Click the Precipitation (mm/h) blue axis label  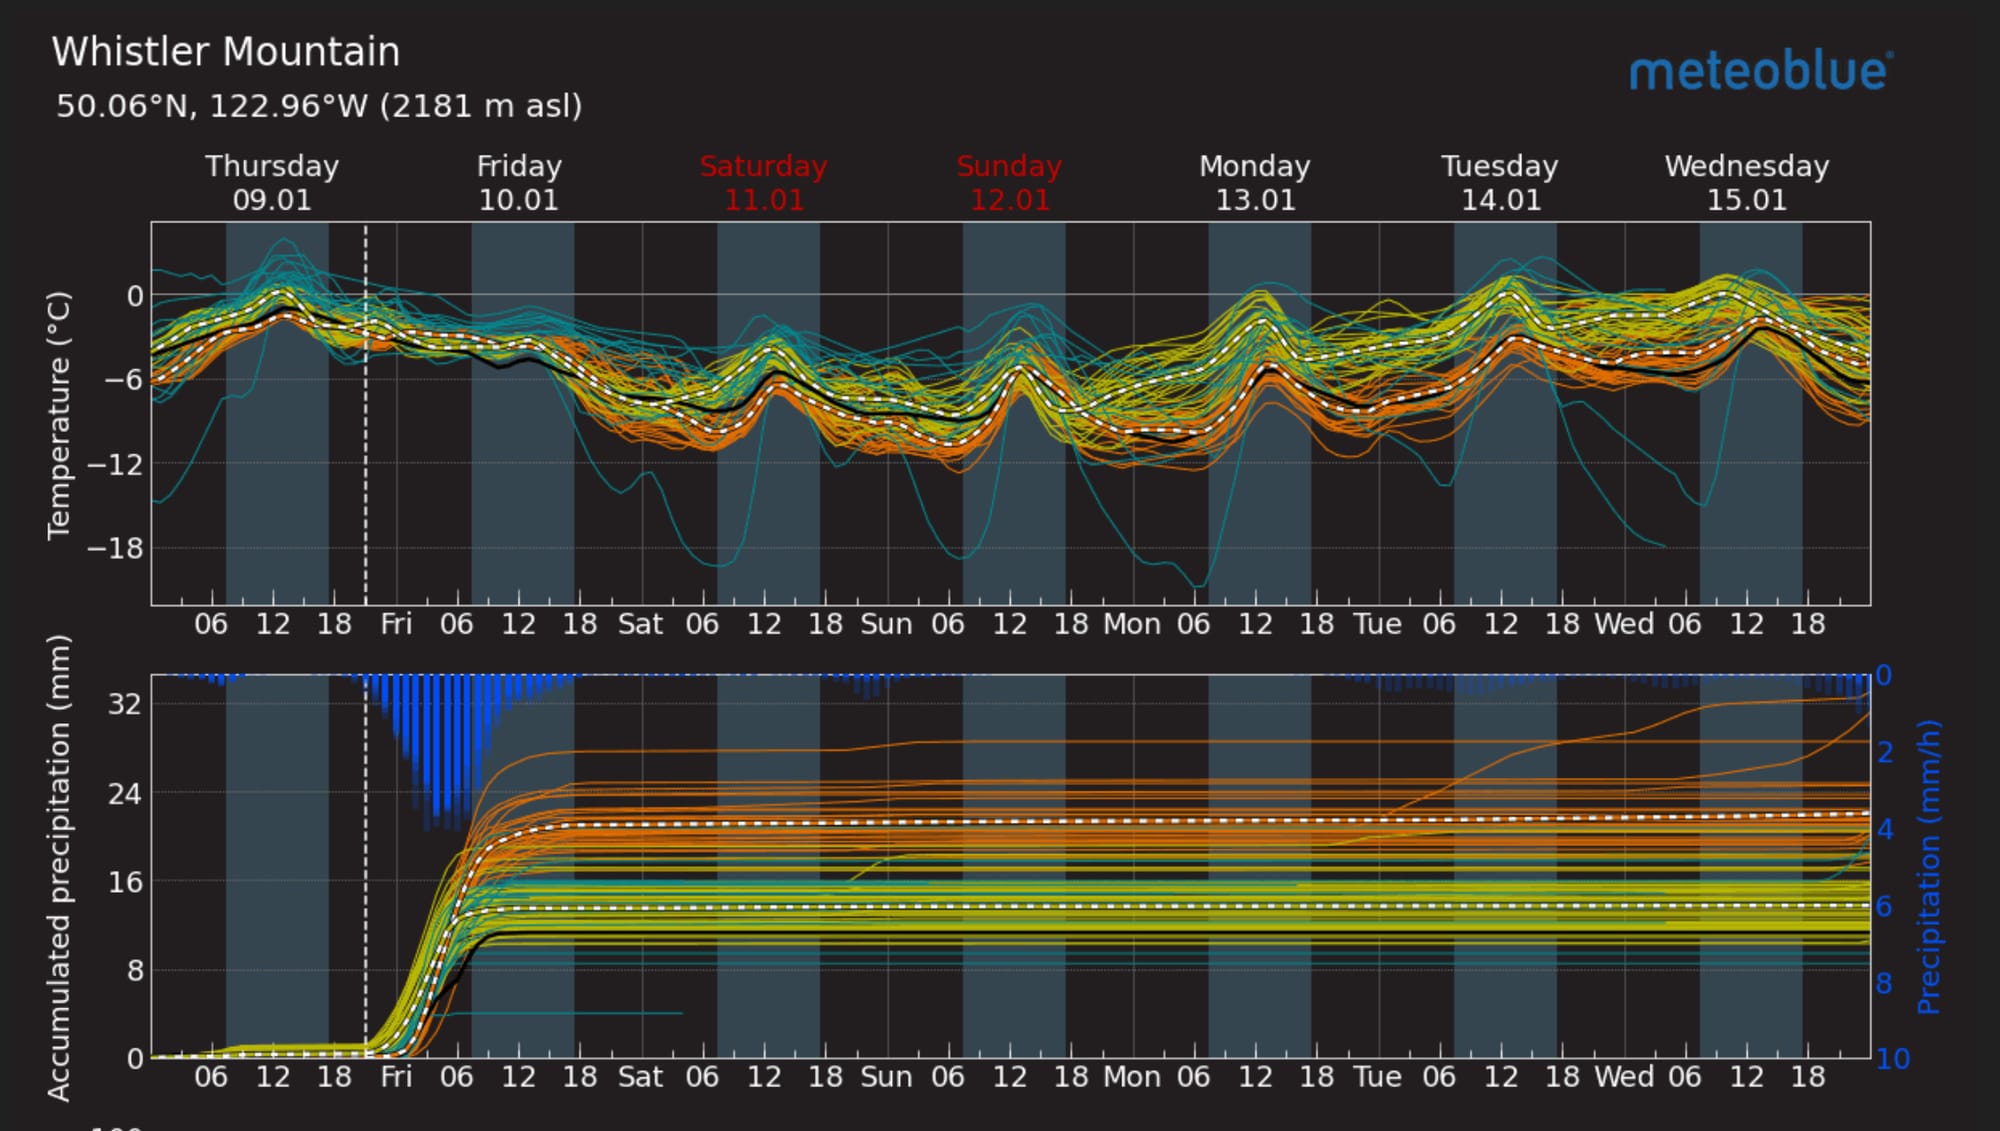[1929, 867]
